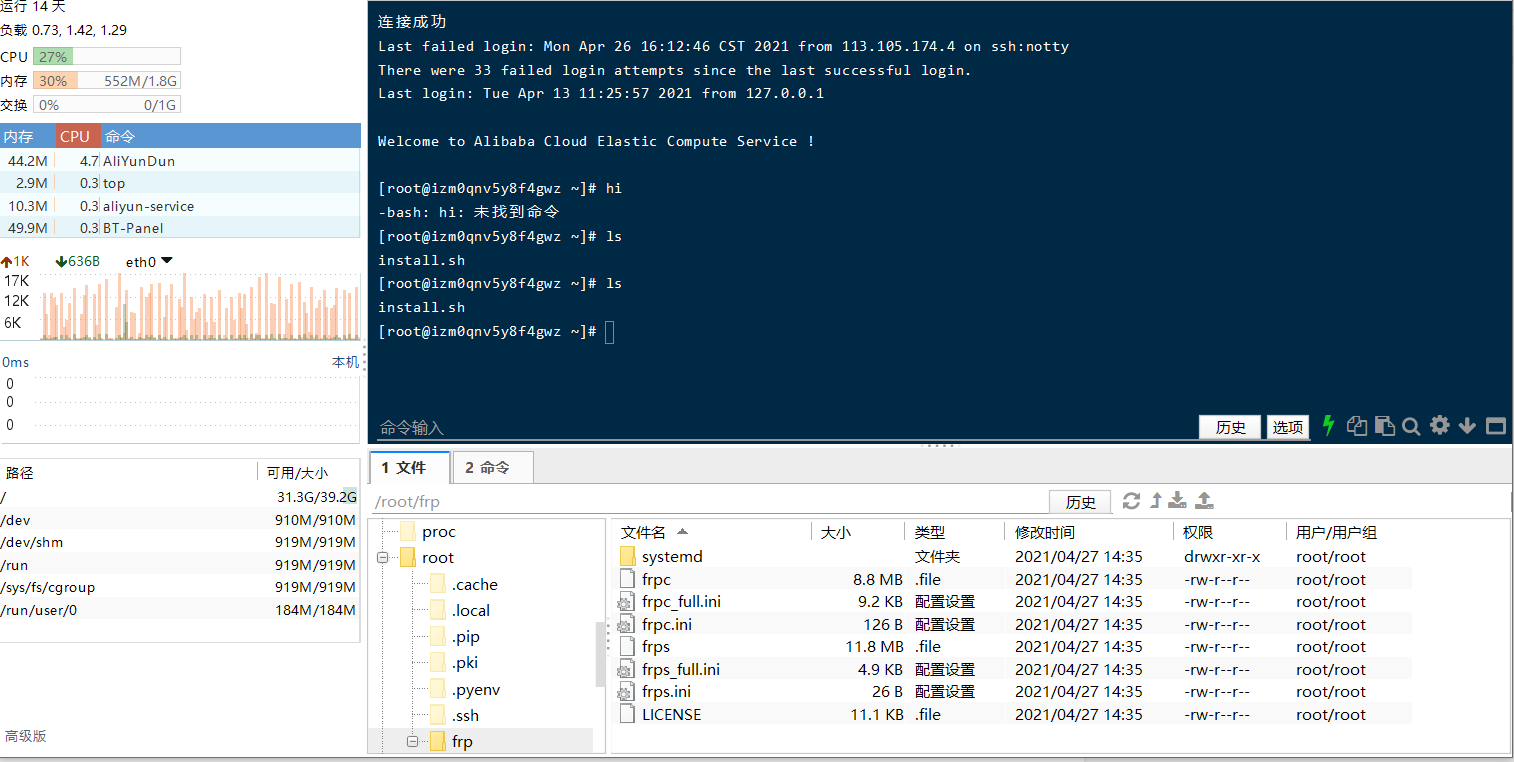The height and width of the screenshot is (762, 1514).
Task: Click the file download icon in file panel
Action: pyautogui.click(x=1177, y=501)
